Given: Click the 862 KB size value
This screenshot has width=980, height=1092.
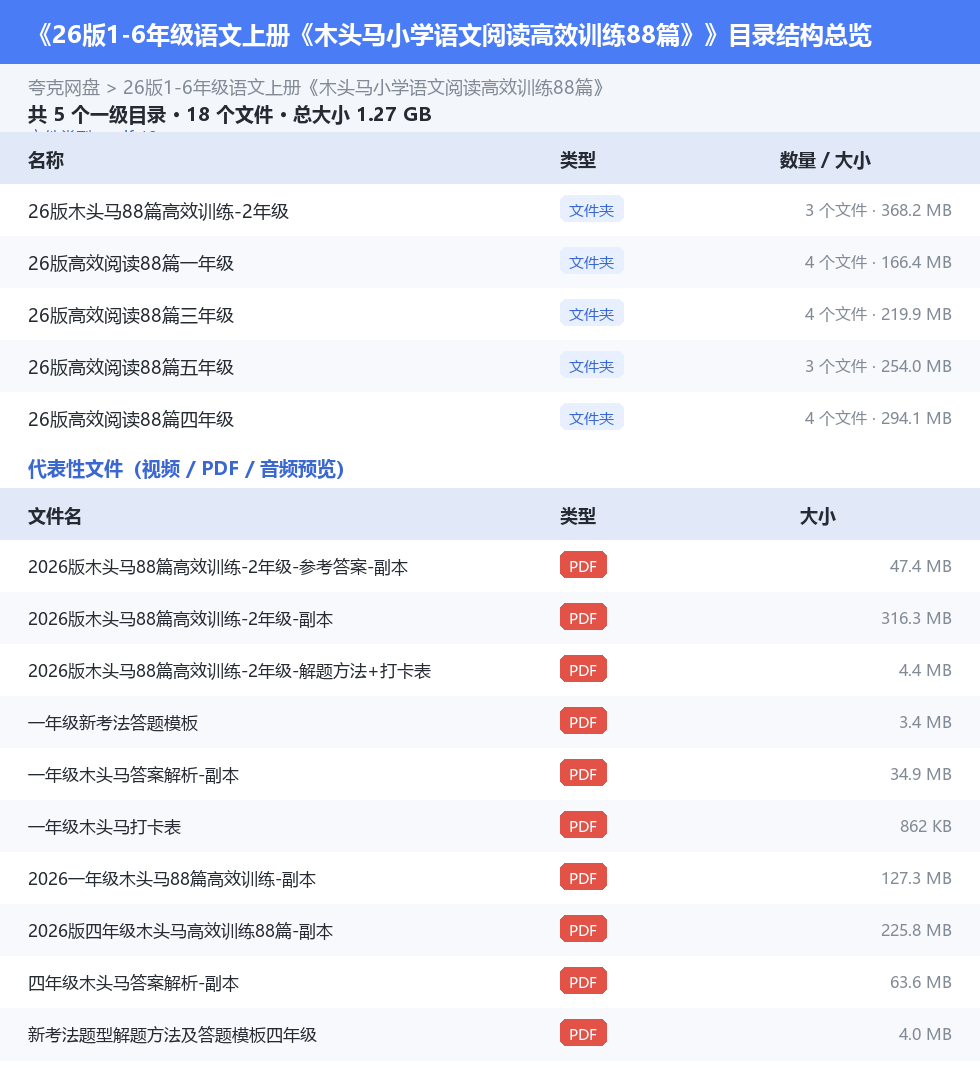Looking at the screenshot, I should tap(926, 827).
